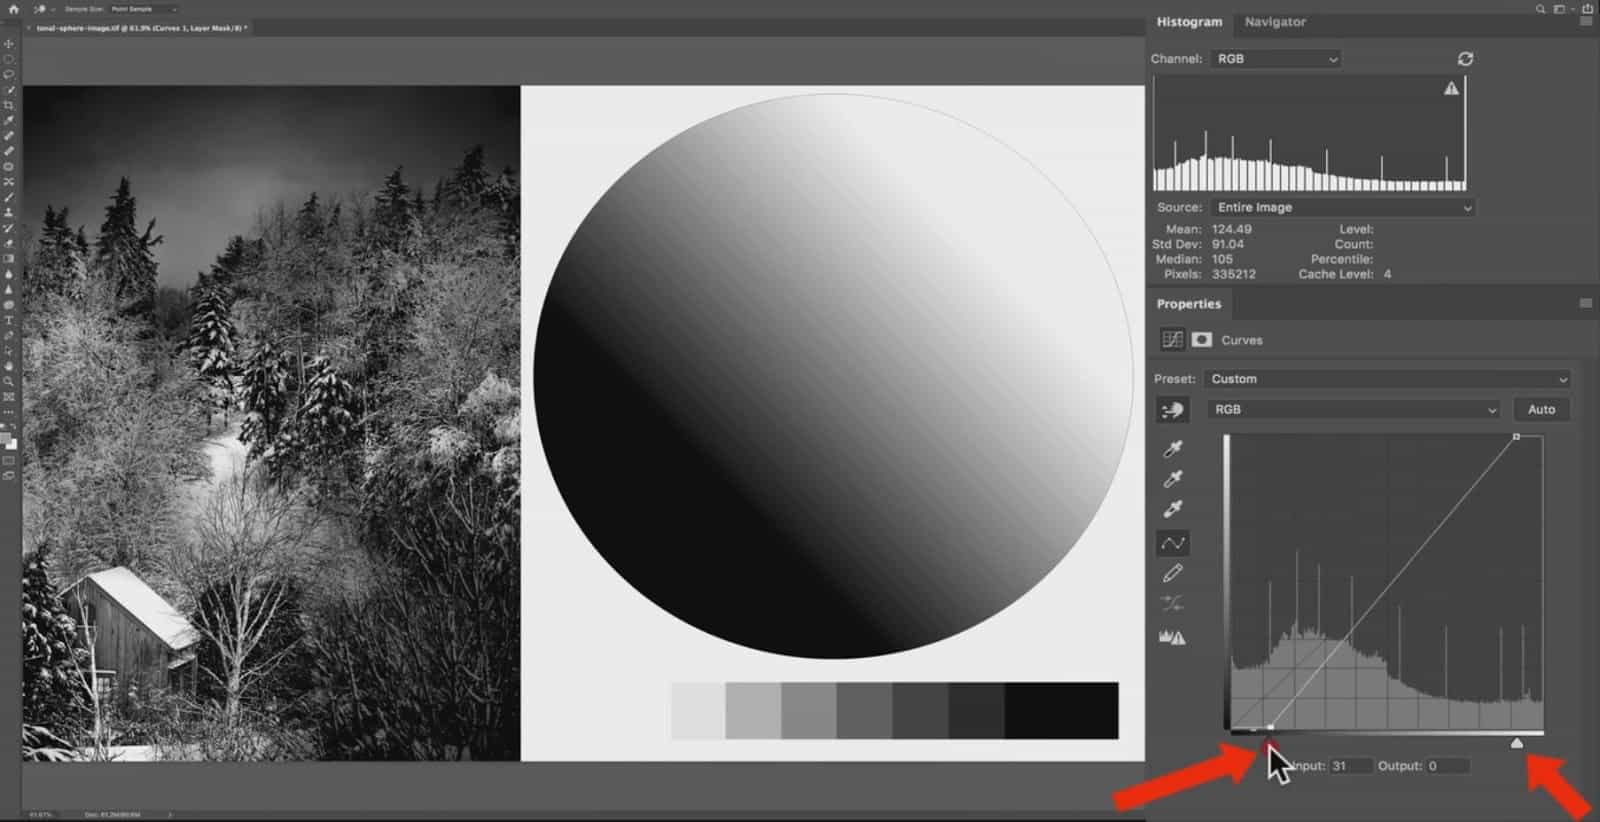Pick the white point eyedropper in Curves
Screen dimensions: 1600x822
(1173, 509)
